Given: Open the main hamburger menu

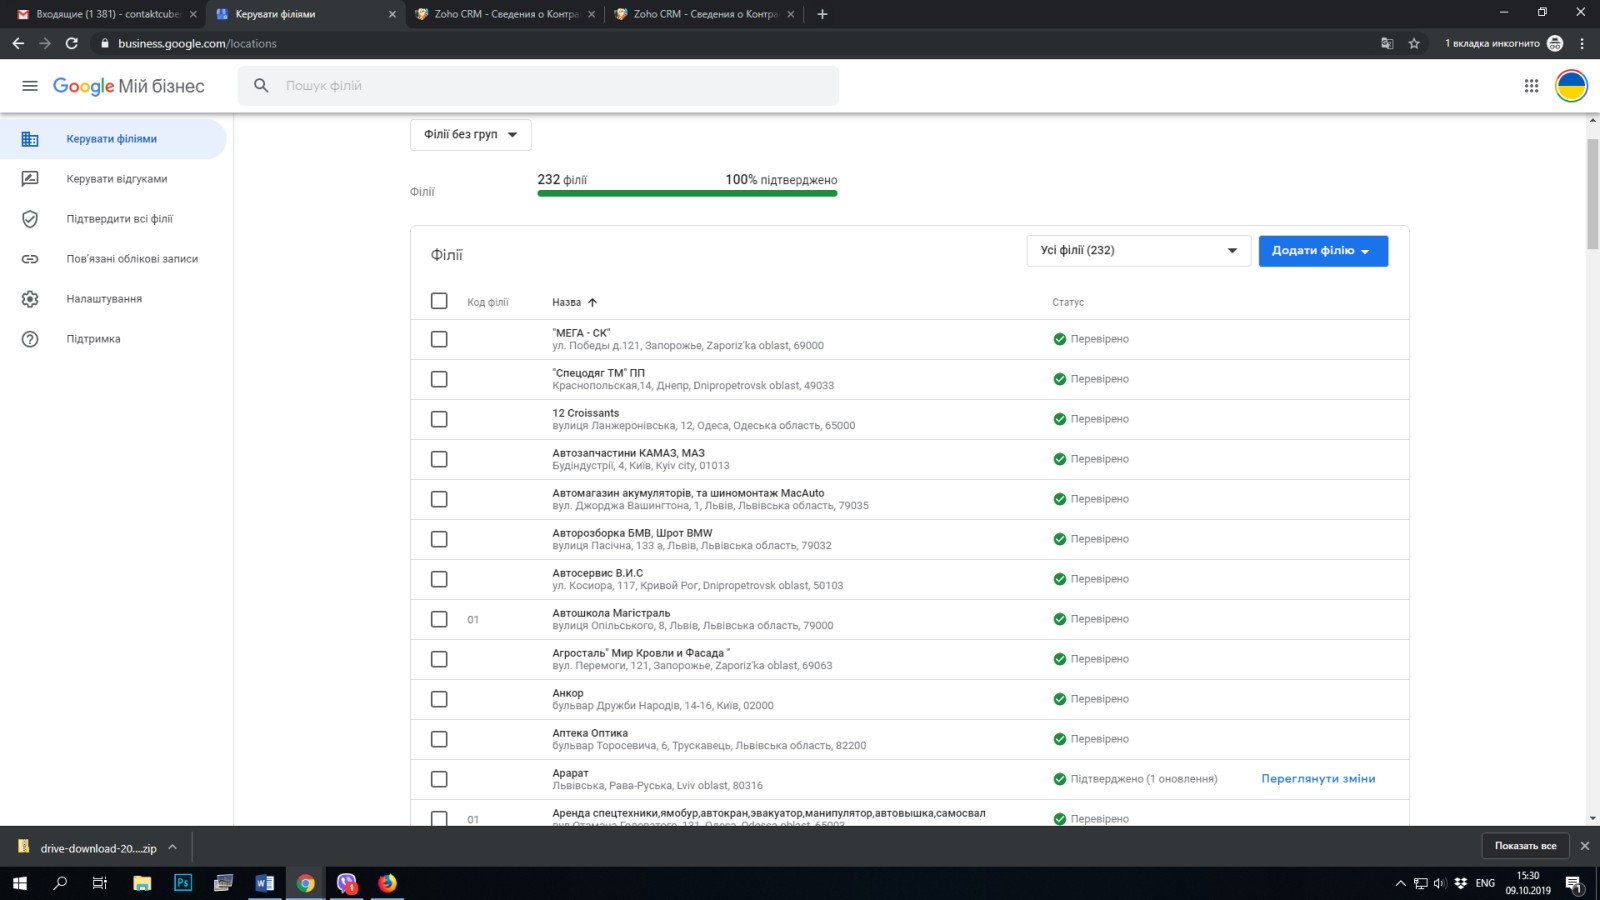Looking at the screenshot, I should (x=30, y=86).
